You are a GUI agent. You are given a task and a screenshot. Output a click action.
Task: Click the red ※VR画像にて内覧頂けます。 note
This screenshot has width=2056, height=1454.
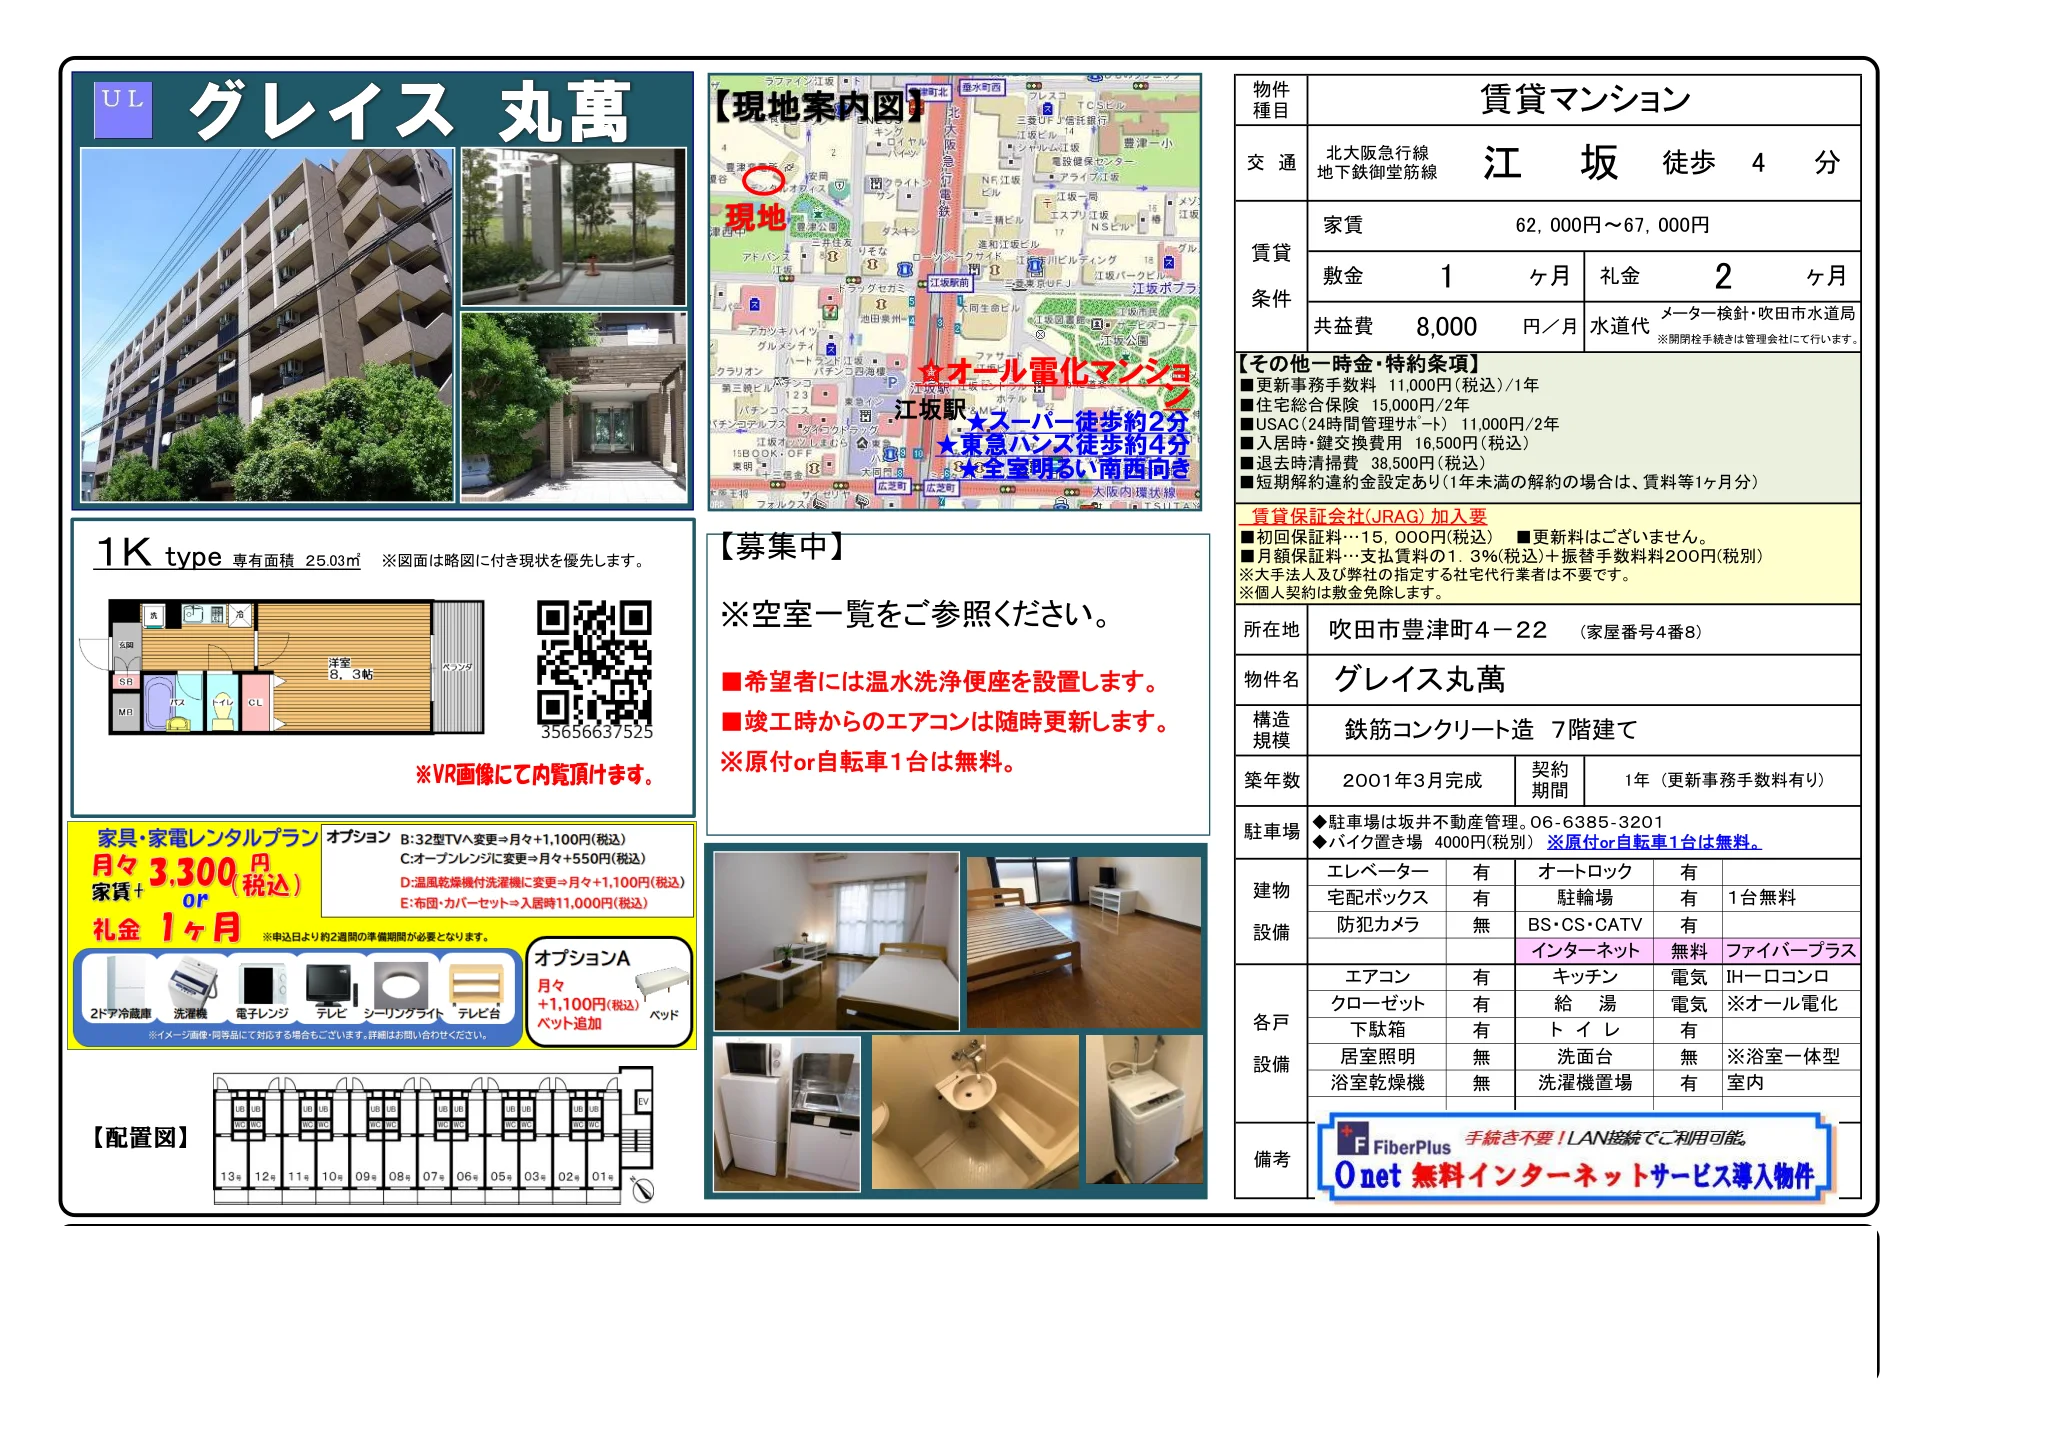[536, 775]
